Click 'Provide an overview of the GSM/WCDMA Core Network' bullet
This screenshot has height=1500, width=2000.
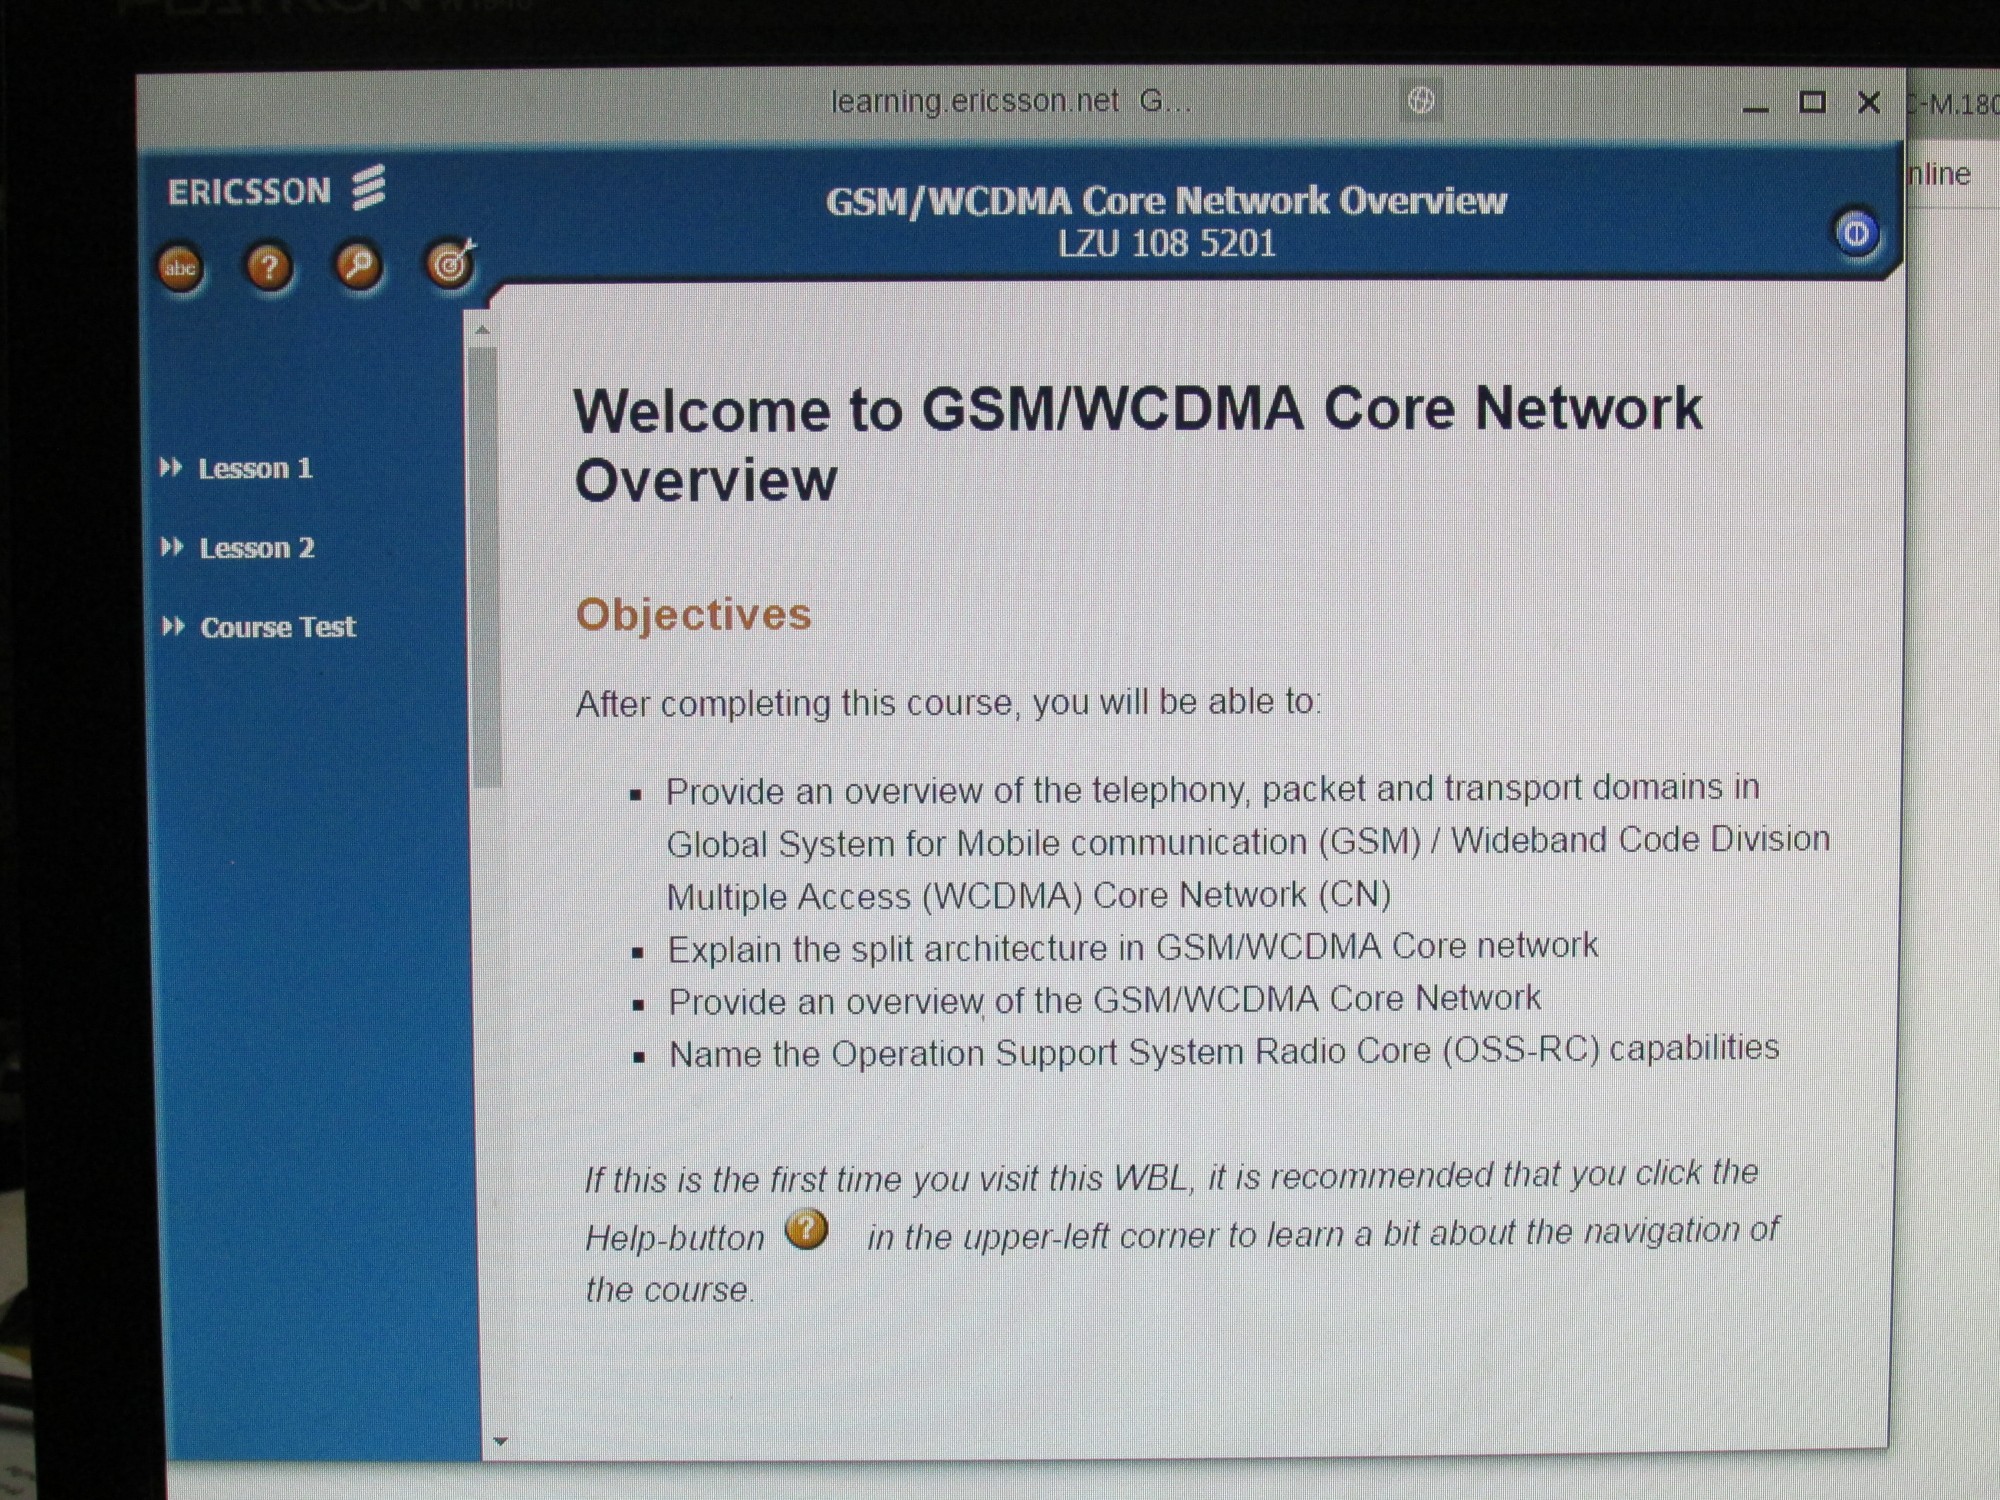1104,999
